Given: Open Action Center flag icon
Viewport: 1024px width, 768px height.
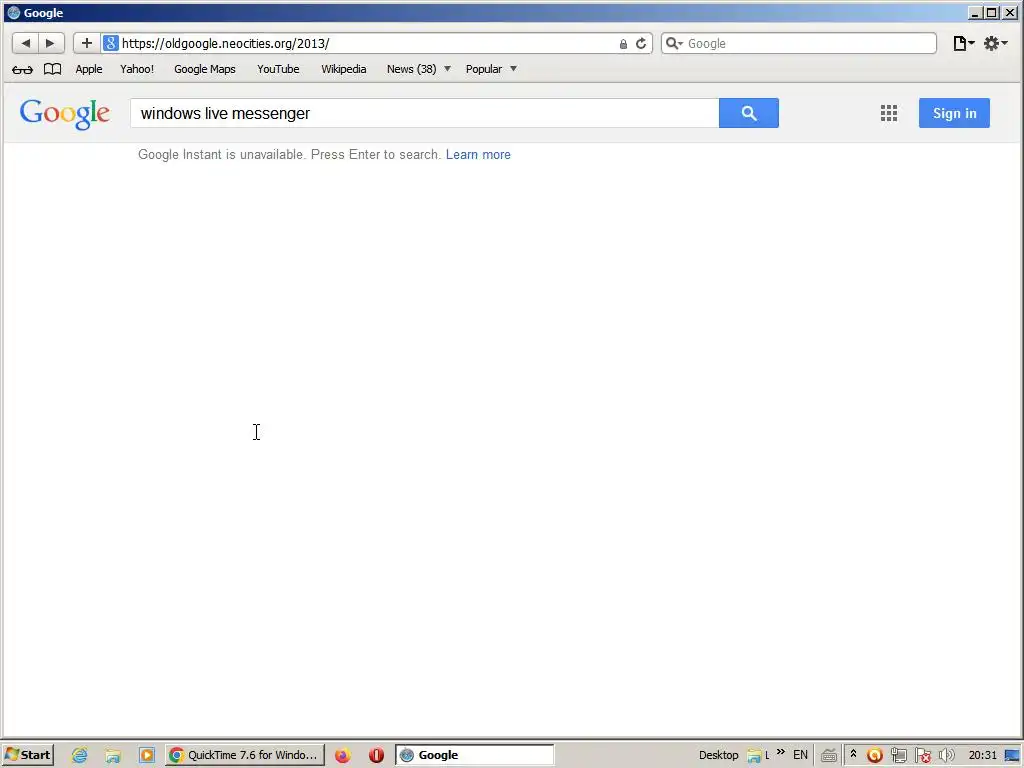Looking at the screenshot, I should 923,756.
